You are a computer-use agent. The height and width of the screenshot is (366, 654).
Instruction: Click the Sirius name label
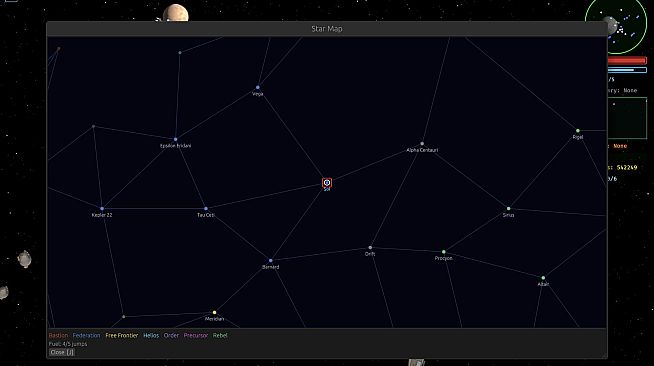(508, 215)
